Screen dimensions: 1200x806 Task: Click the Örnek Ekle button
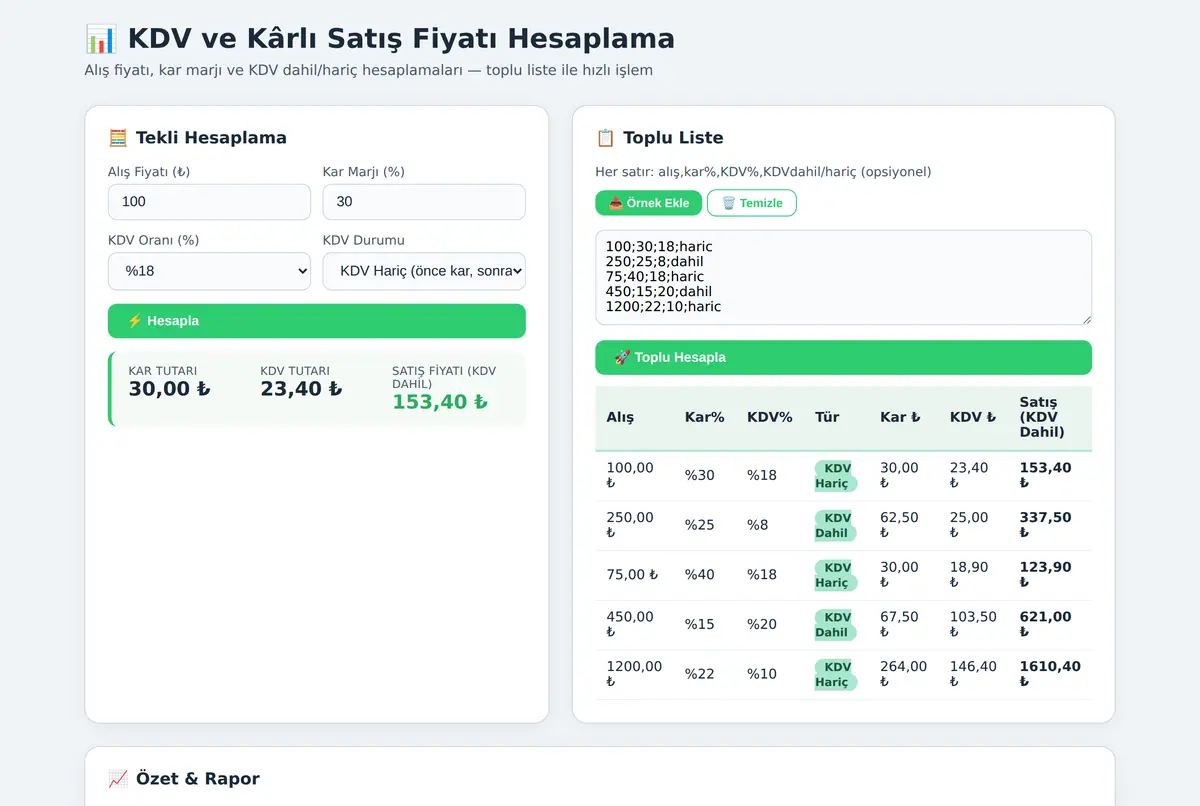point(648,203)
